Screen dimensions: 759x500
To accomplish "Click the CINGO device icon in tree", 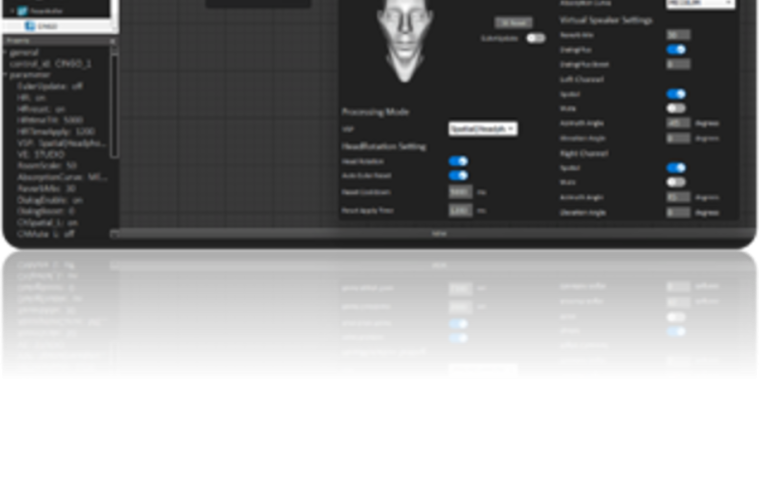I will [x=31, y=25].
